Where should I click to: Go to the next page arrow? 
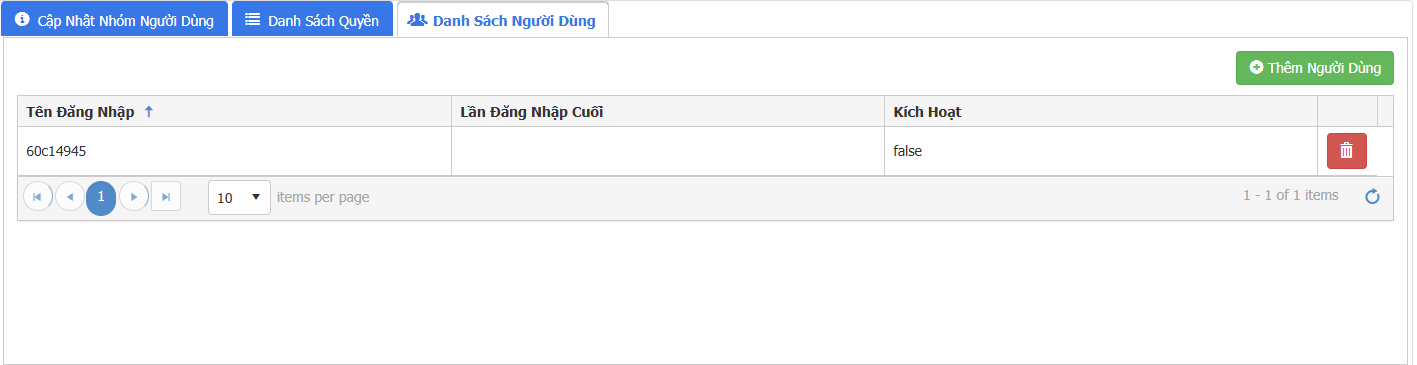(x=134, y=197)
